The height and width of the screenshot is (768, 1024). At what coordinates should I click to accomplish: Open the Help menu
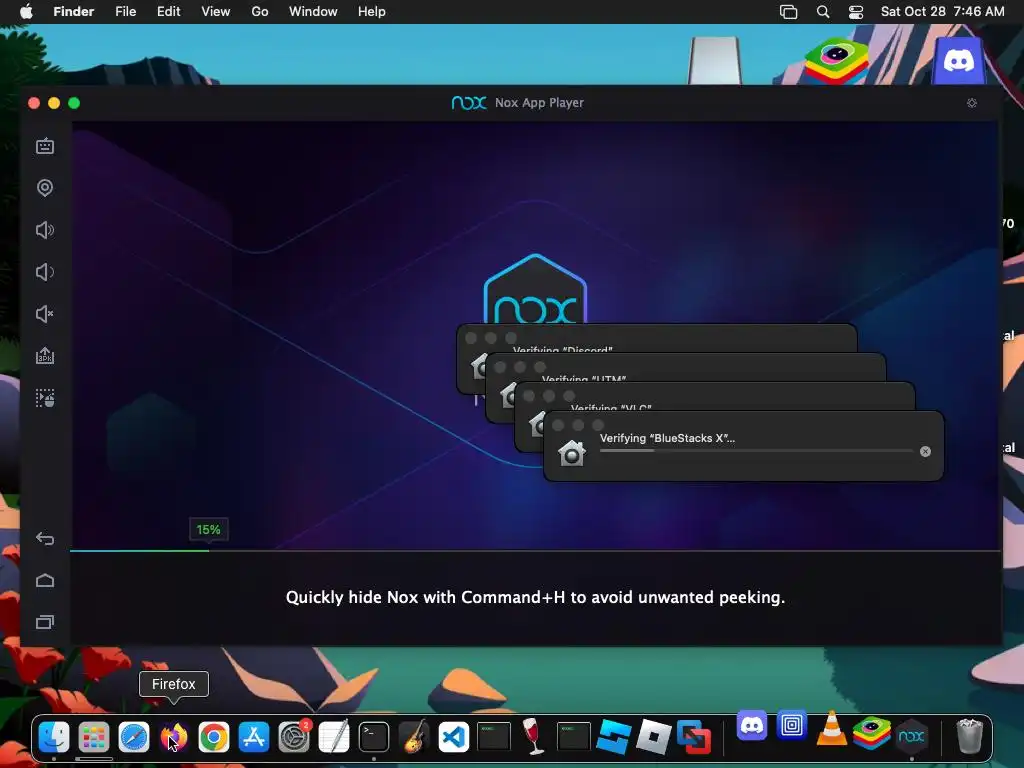click(372, 12)
